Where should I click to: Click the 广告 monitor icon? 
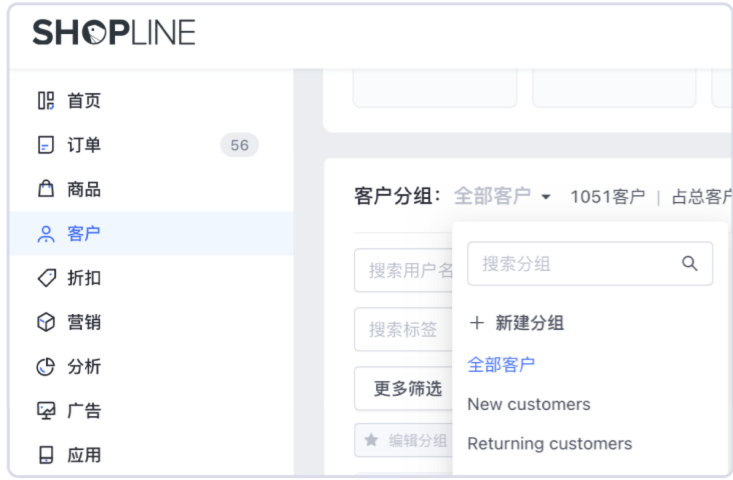(x=46, y=411)
